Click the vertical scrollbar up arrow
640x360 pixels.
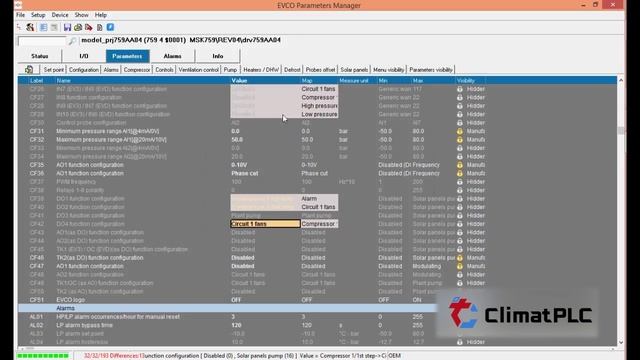point(621,80)
